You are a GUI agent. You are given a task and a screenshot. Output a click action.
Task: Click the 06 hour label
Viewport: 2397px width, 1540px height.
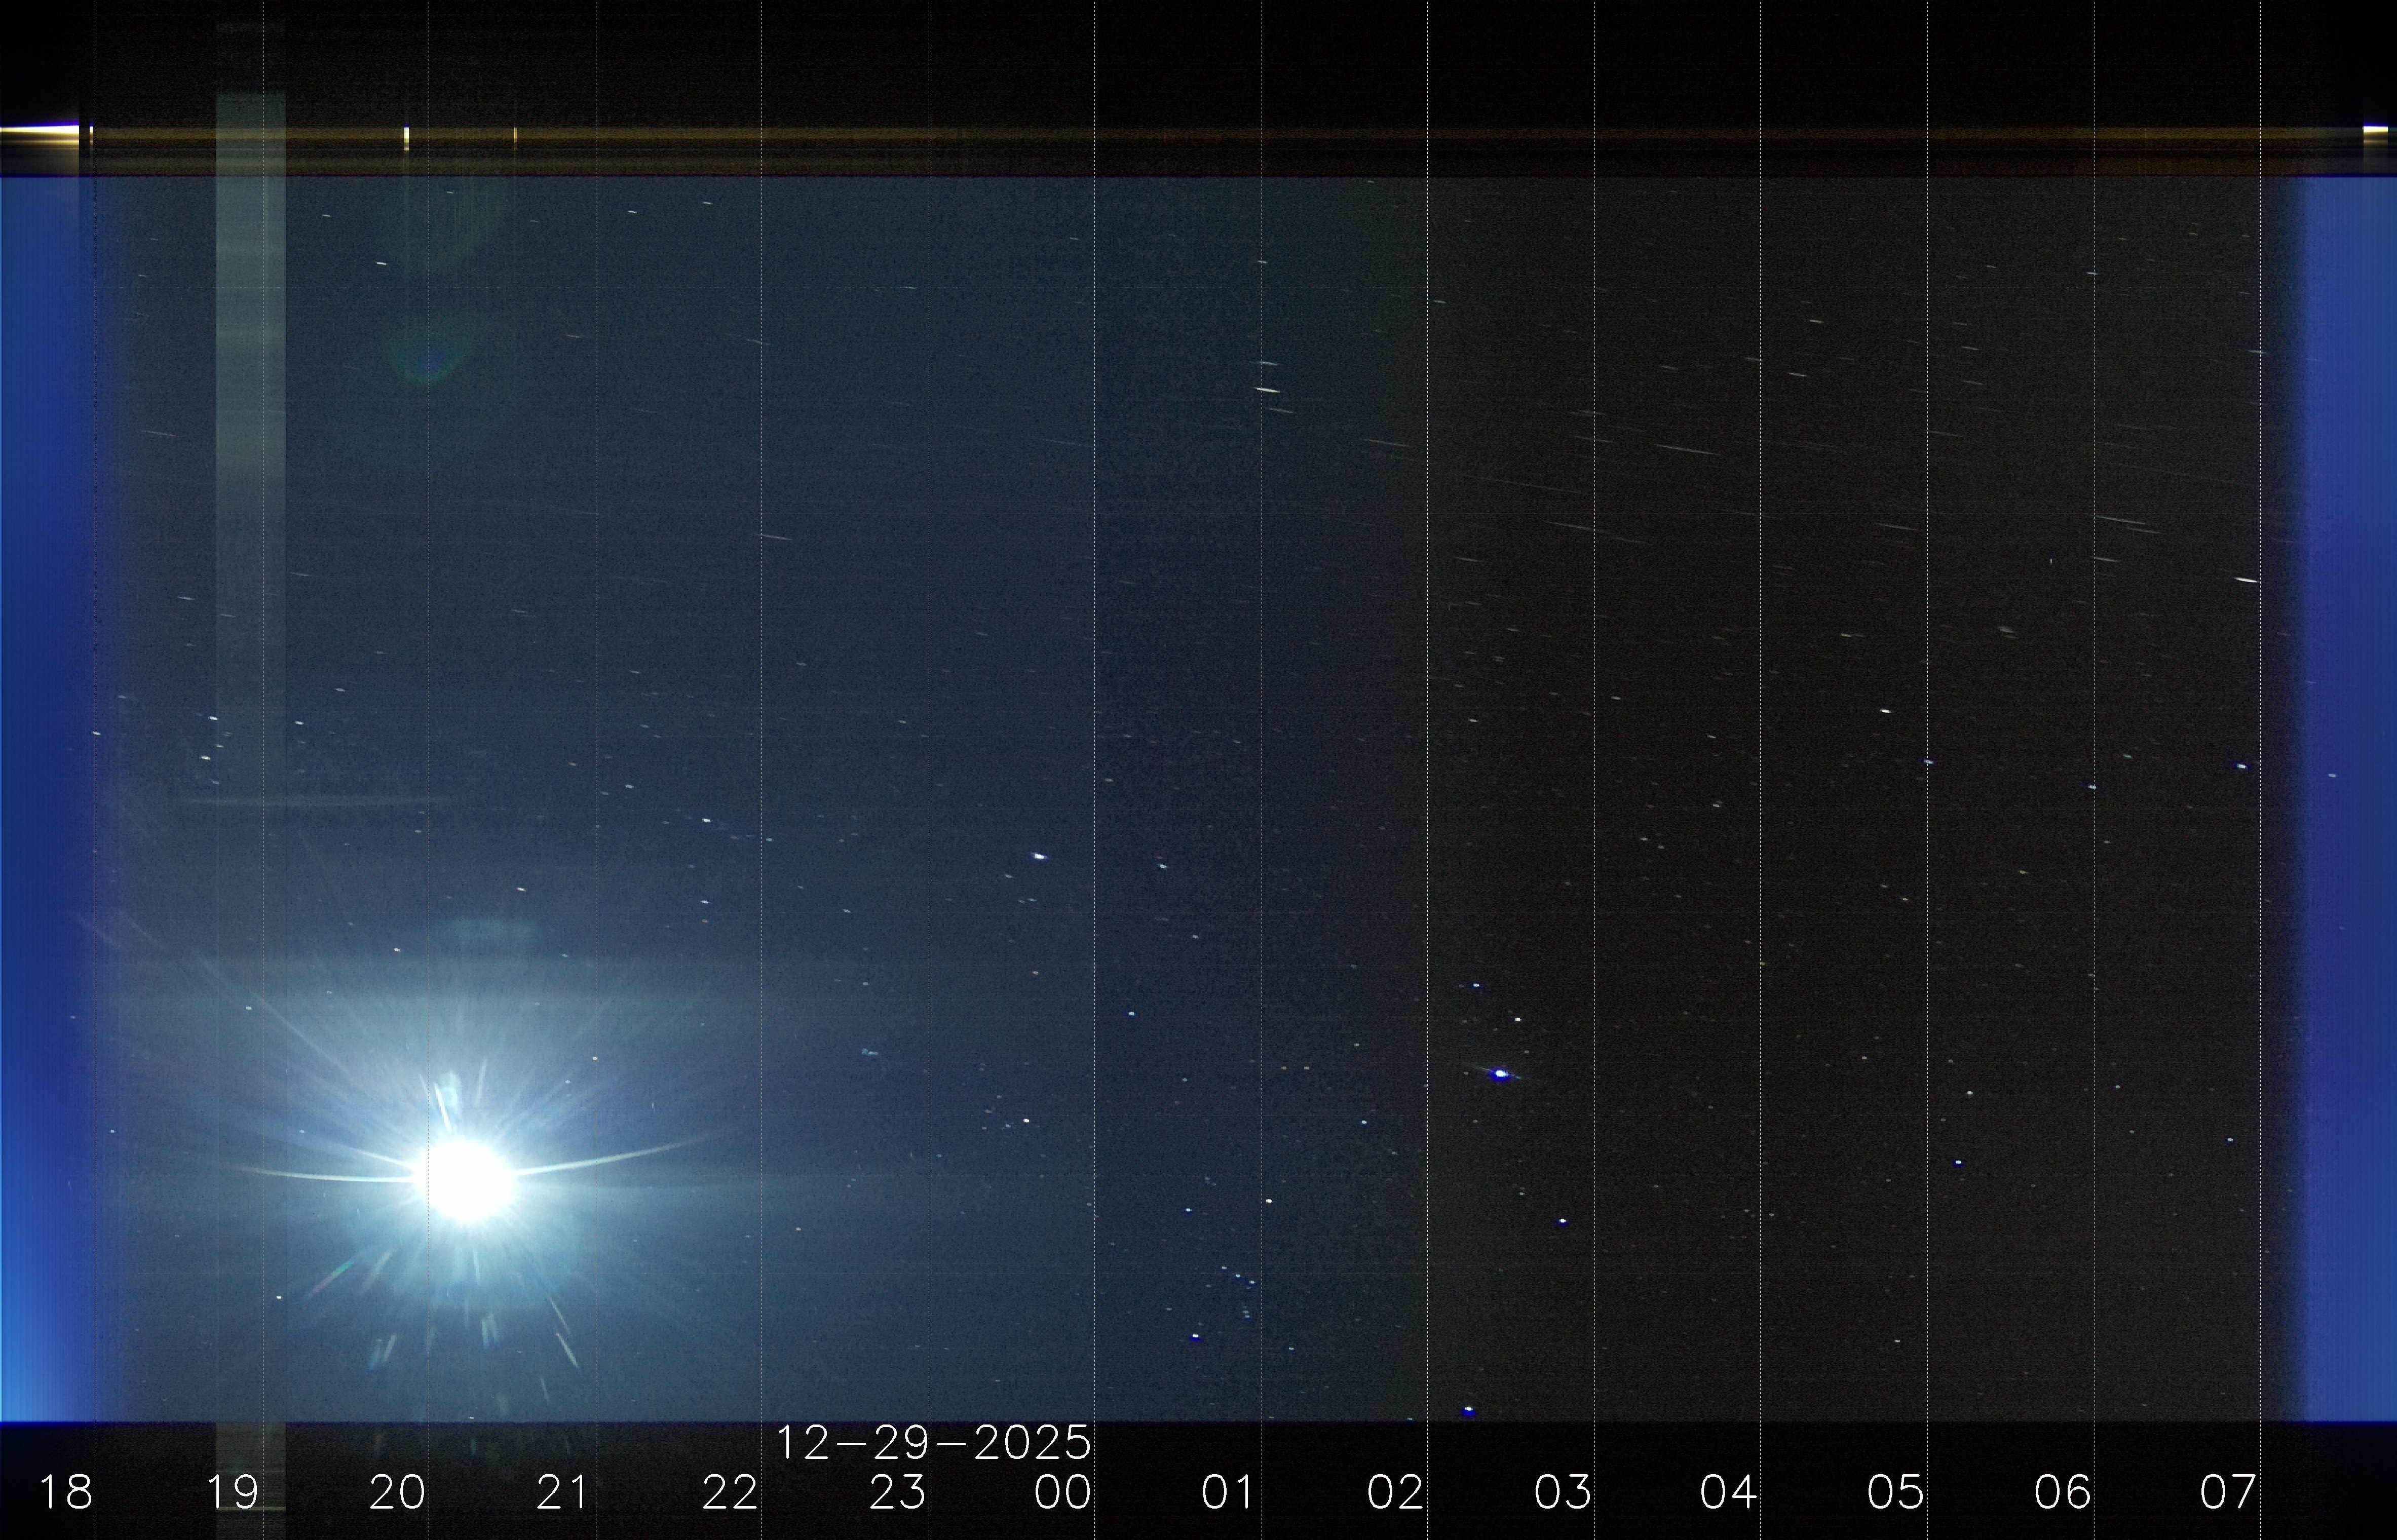click(2062, 1493)
